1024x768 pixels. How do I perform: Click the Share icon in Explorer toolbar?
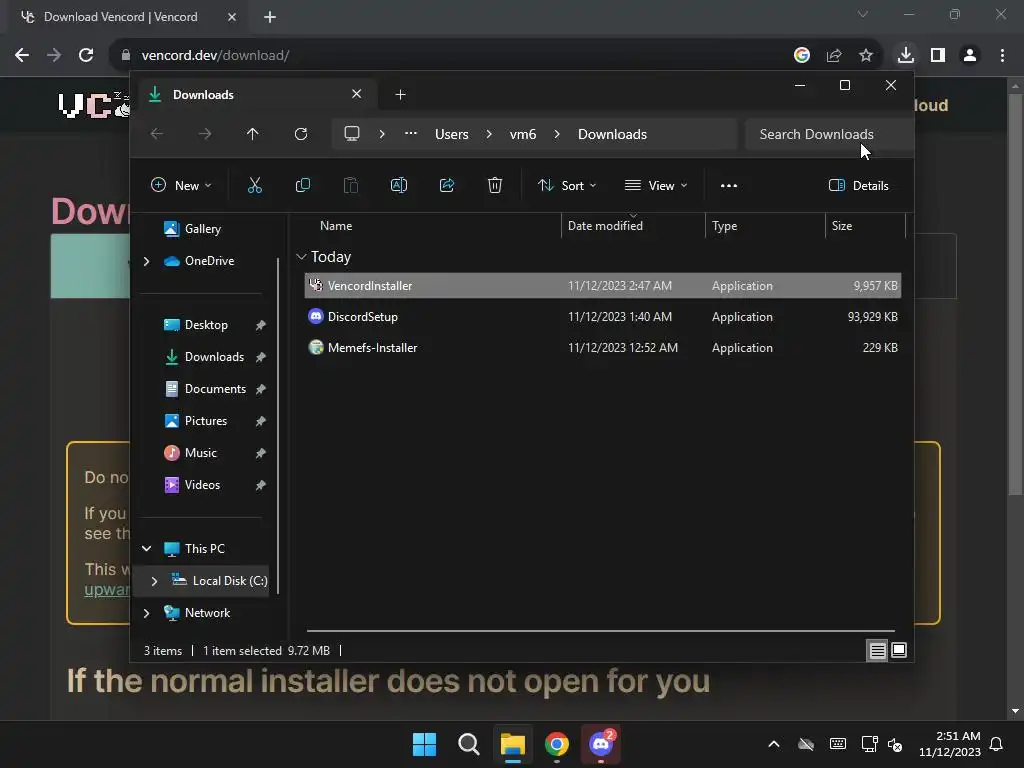(447, 185)
